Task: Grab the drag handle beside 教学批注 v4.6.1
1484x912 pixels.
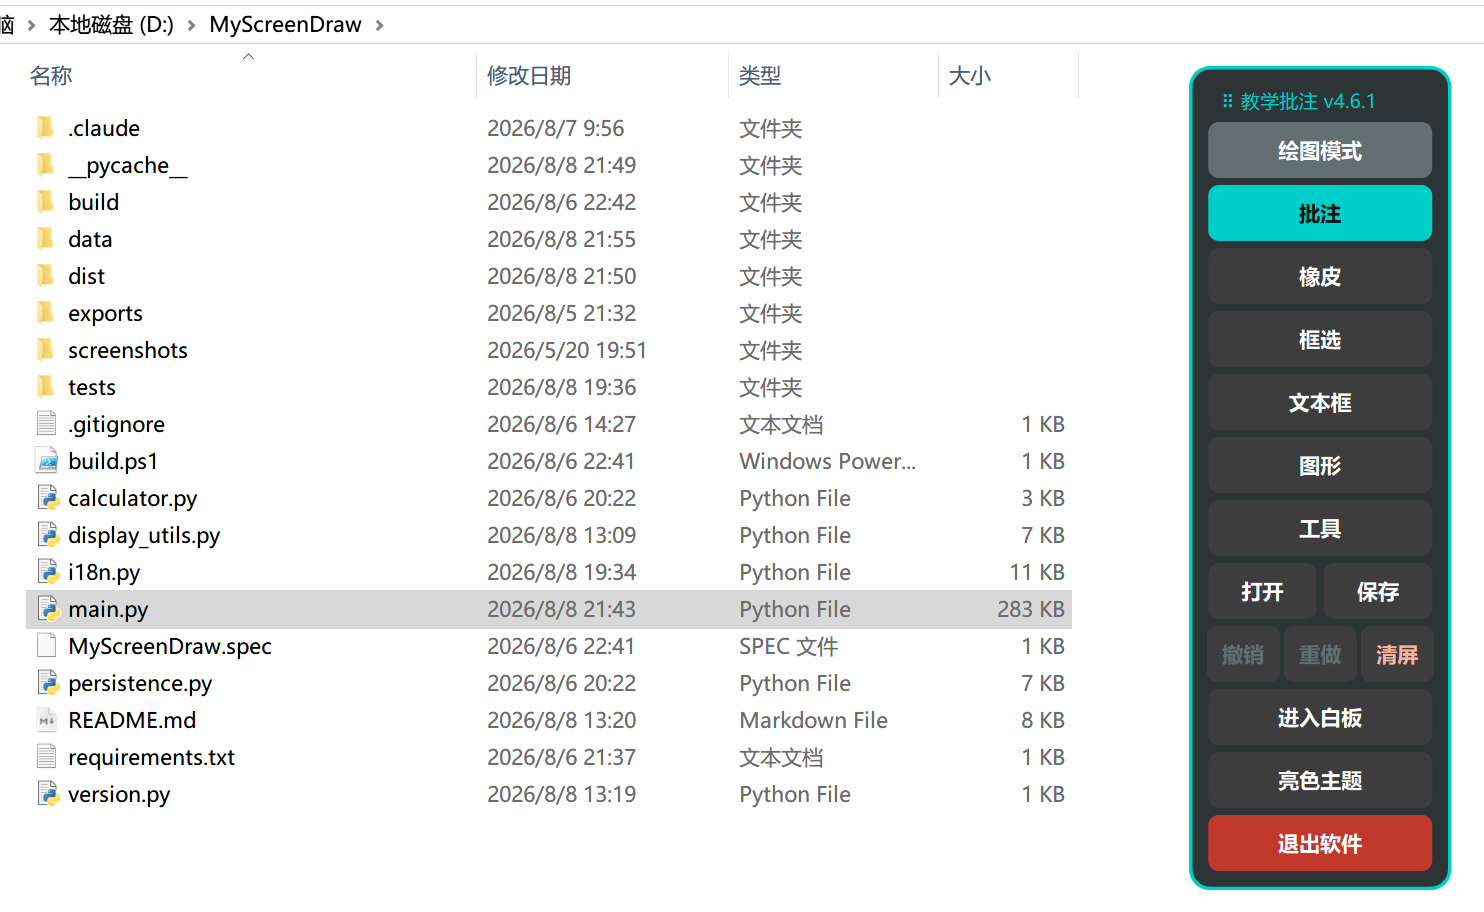Action: click(1227, 101)
